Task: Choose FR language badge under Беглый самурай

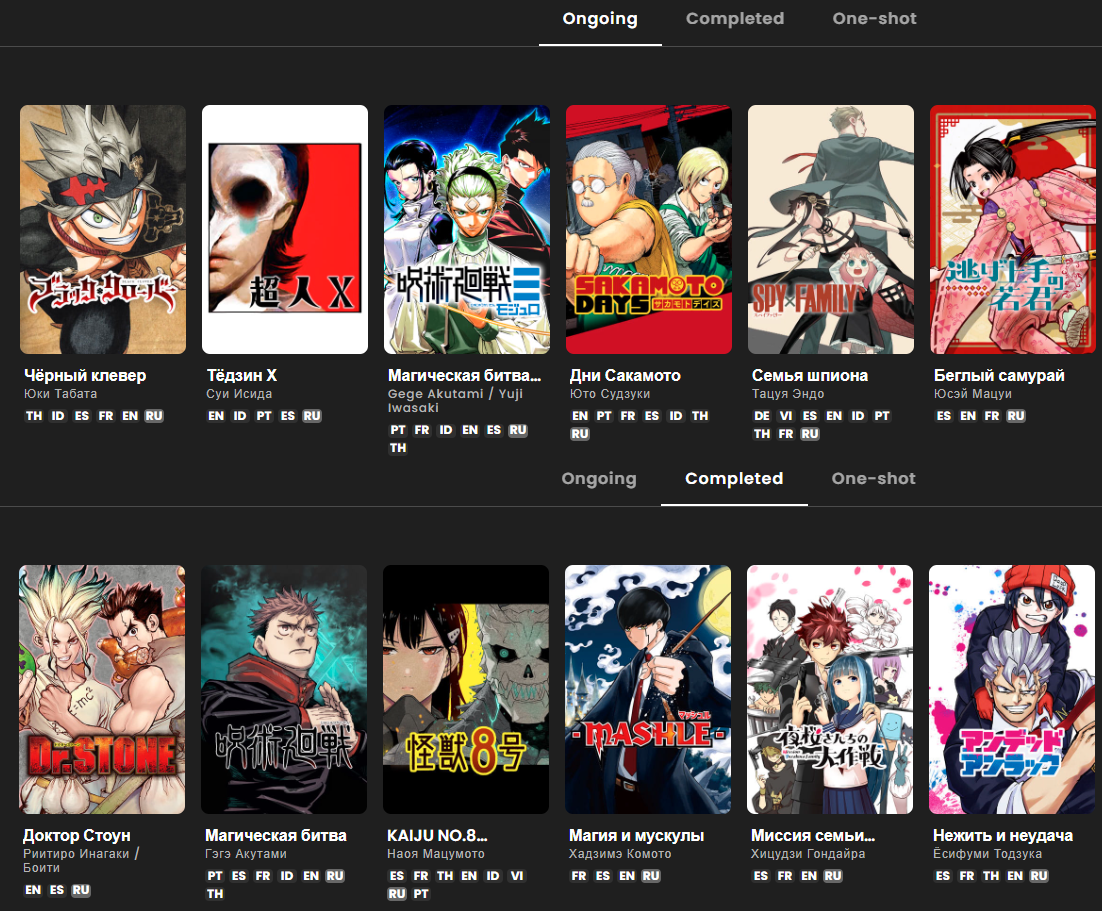Action: tap(992, 416)
